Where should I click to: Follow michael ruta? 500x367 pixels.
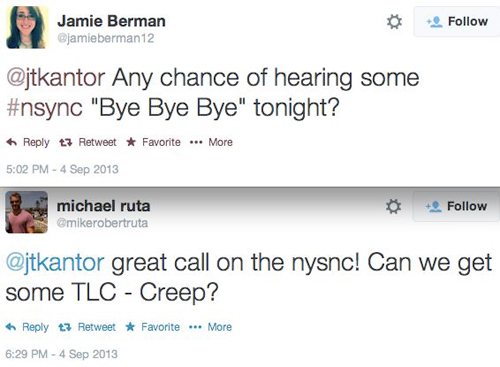pos(456,206)
